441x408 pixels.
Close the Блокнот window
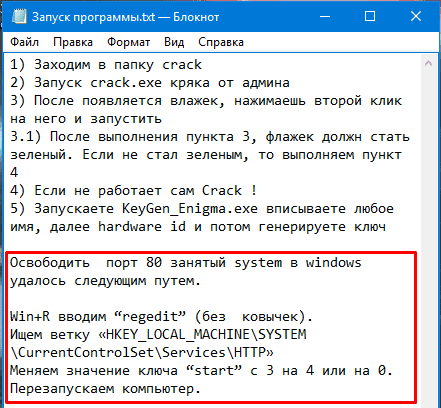point(416,16)
